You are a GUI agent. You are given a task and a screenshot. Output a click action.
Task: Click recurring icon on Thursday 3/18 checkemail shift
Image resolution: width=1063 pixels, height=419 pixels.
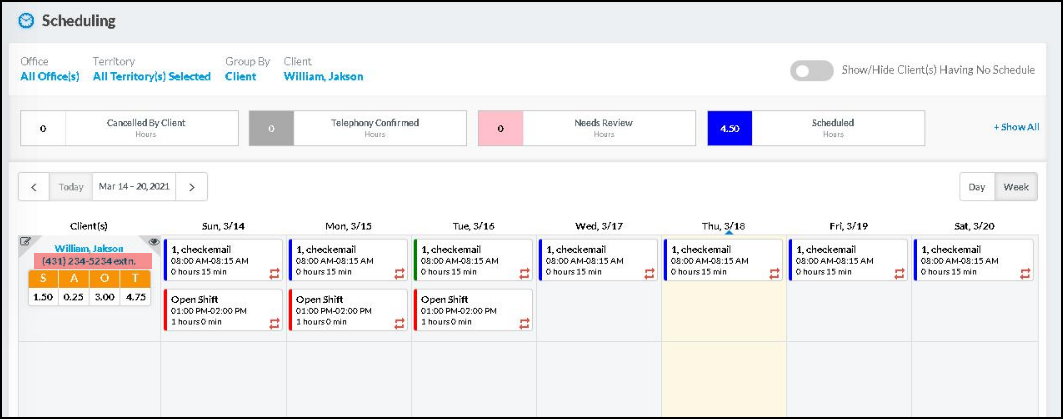pyautogui.click(x=775, y=272)
